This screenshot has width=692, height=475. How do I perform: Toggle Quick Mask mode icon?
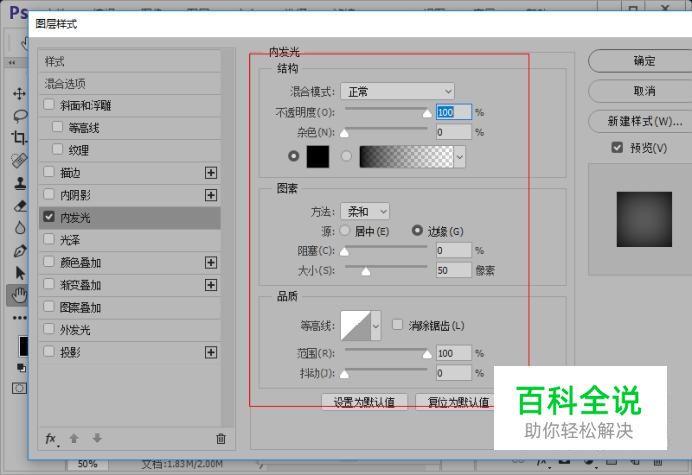coord(19,388)
